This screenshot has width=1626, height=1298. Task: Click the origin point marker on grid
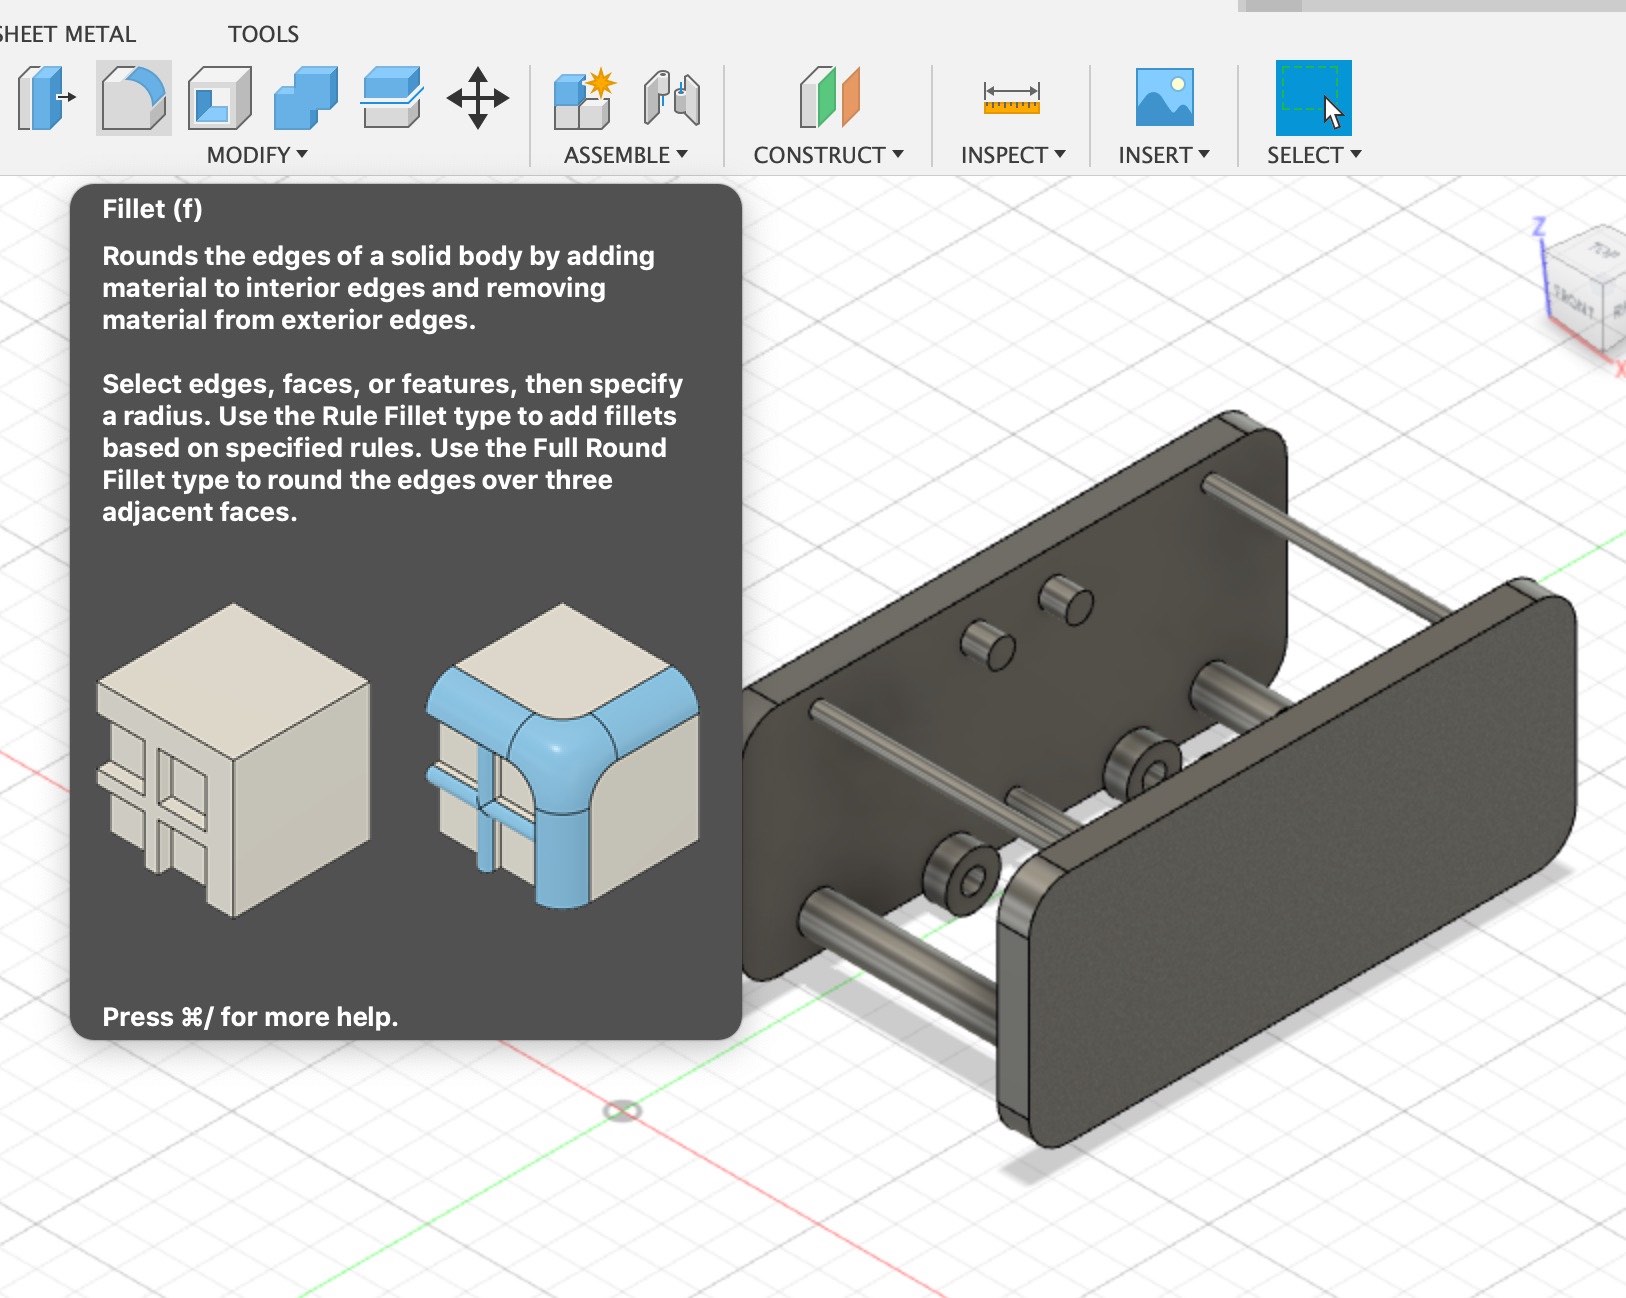click(622, 1111)
